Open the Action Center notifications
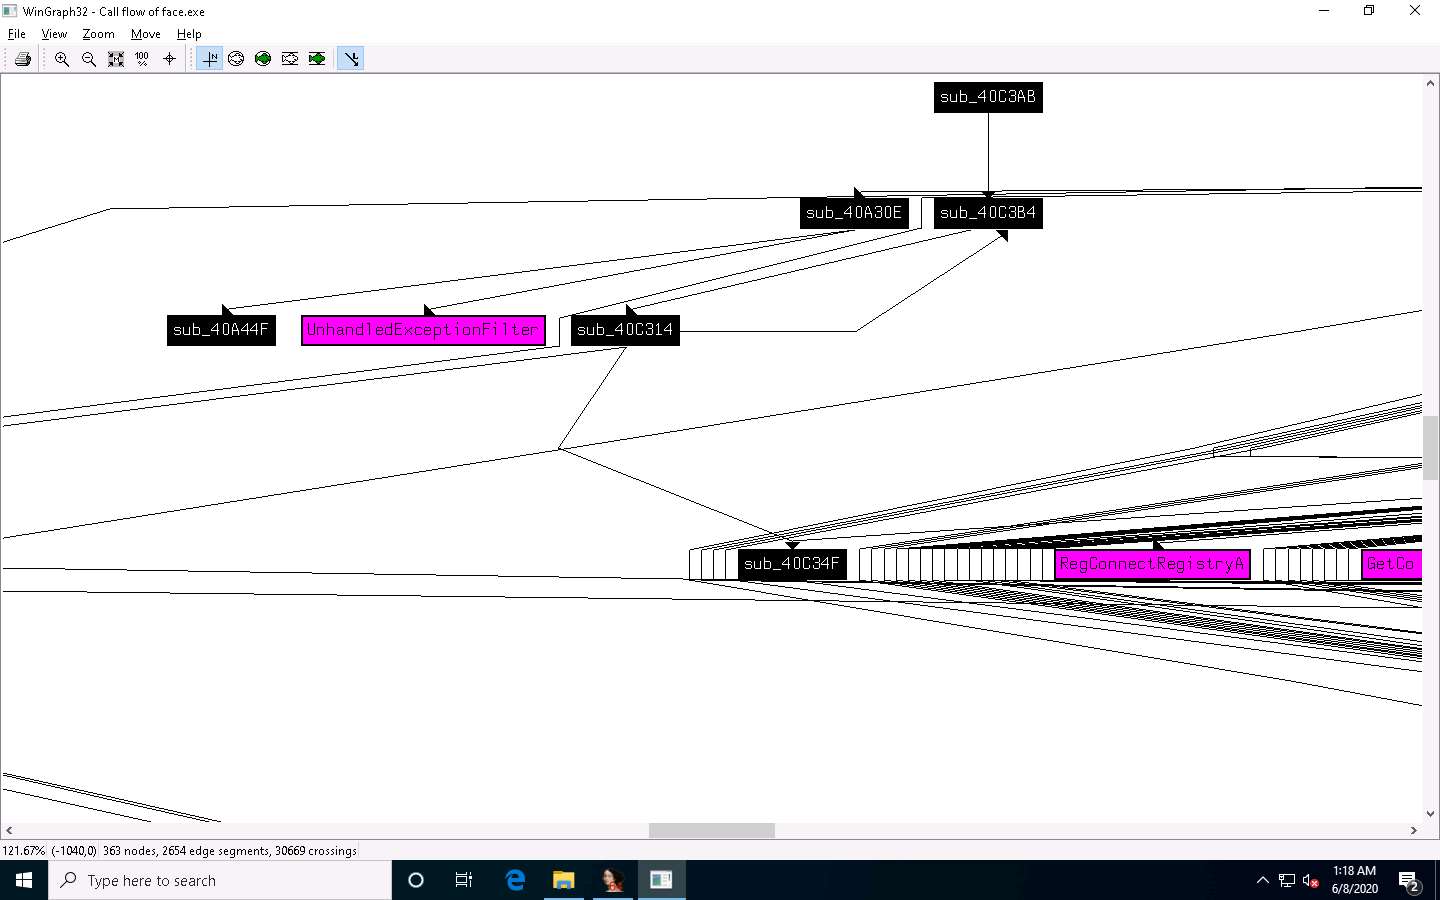The width and height of the screenshot is (1440, 900). pyautogui.click(x=1410, y=881)
